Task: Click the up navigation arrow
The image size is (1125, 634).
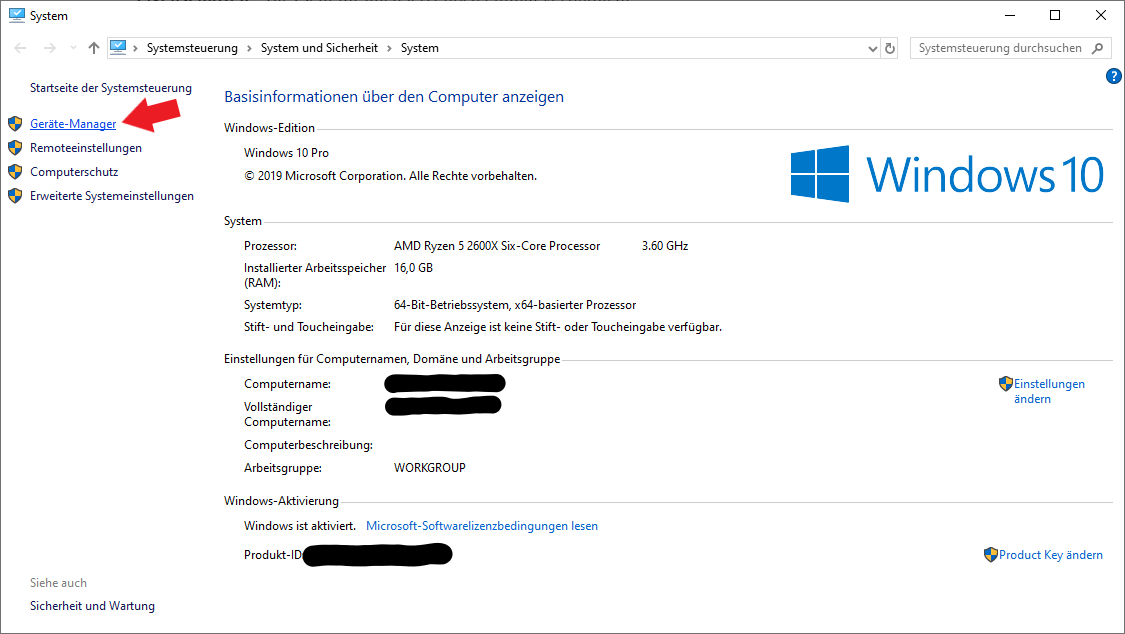Action: click(x=93, y=47)
